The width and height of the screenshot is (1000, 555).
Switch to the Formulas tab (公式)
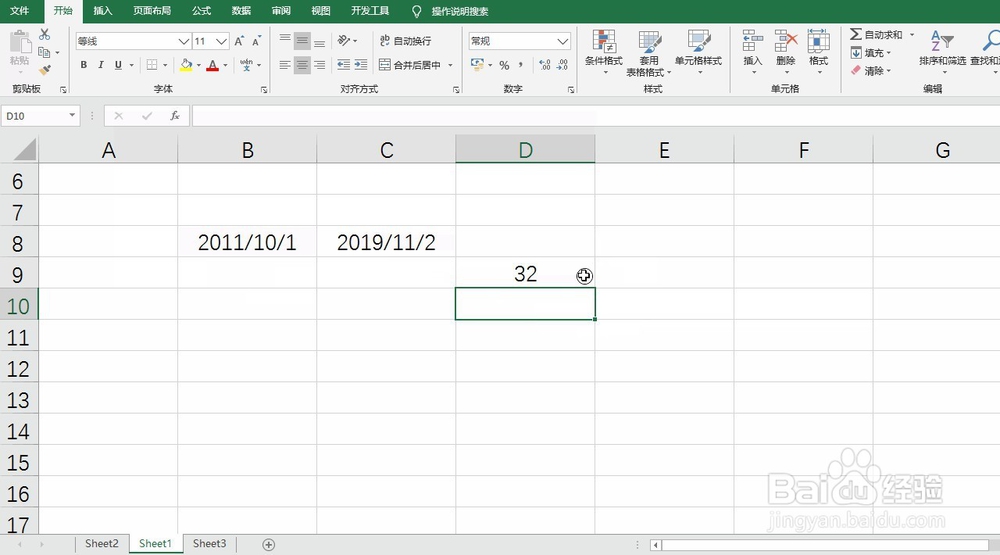202,11
